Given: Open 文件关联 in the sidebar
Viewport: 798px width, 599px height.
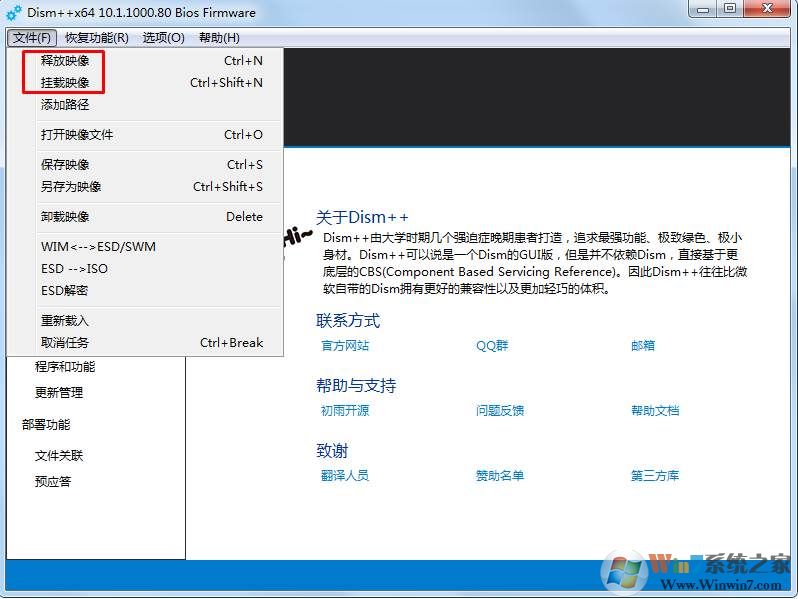Looking at the screenshot, I should point(59,456).
